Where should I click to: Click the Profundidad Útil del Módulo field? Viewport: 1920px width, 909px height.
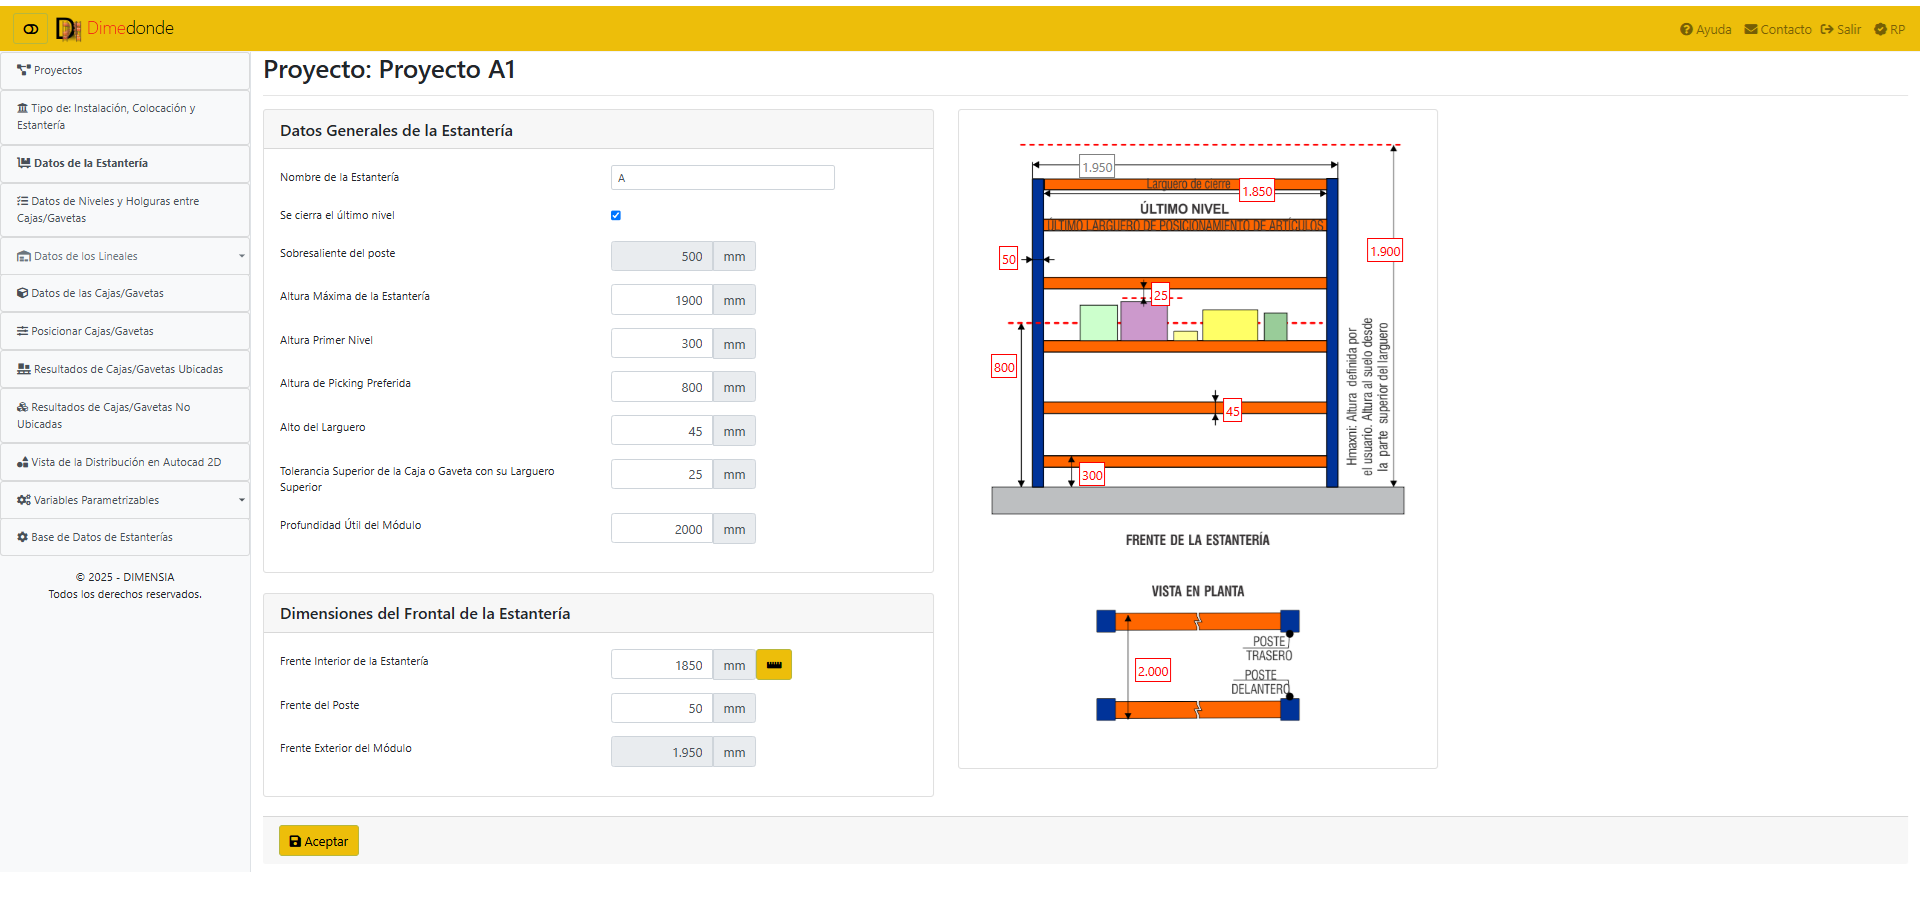[662, 529]
